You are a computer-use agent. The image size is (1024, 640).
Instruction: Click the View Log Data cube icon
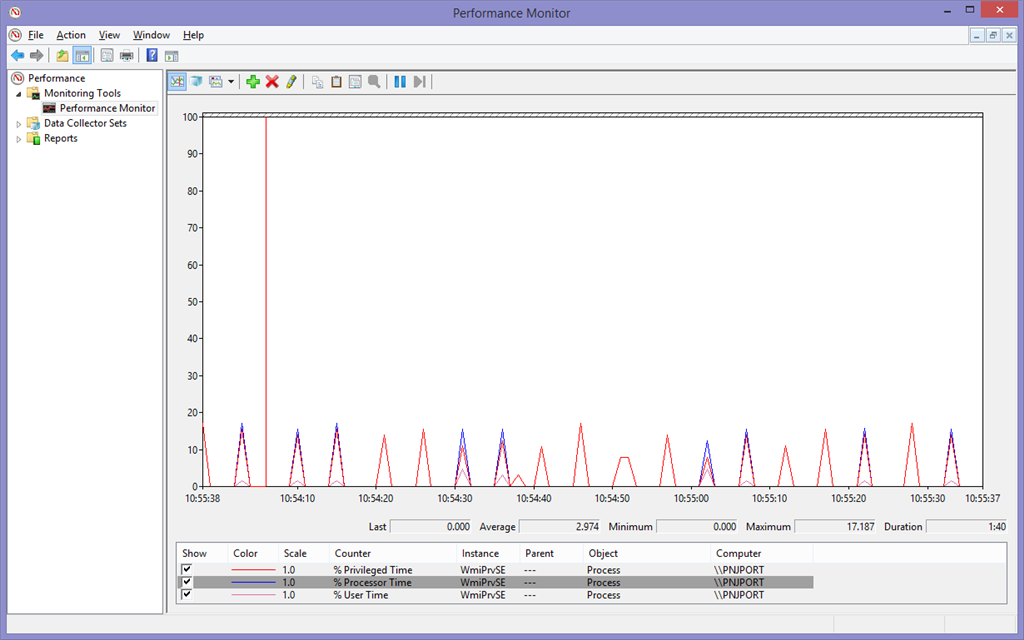[x=197, y=82]
